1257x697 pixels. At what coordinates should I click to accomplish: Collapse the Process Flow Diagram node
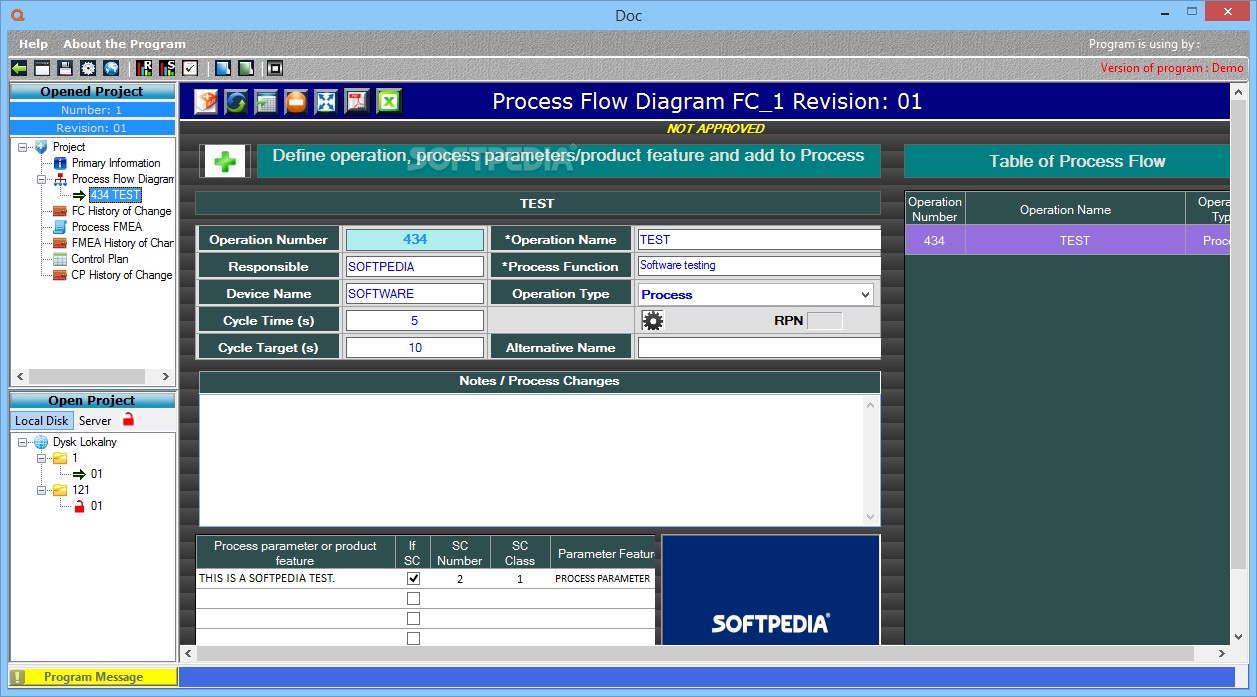click(x=42, y=179)
